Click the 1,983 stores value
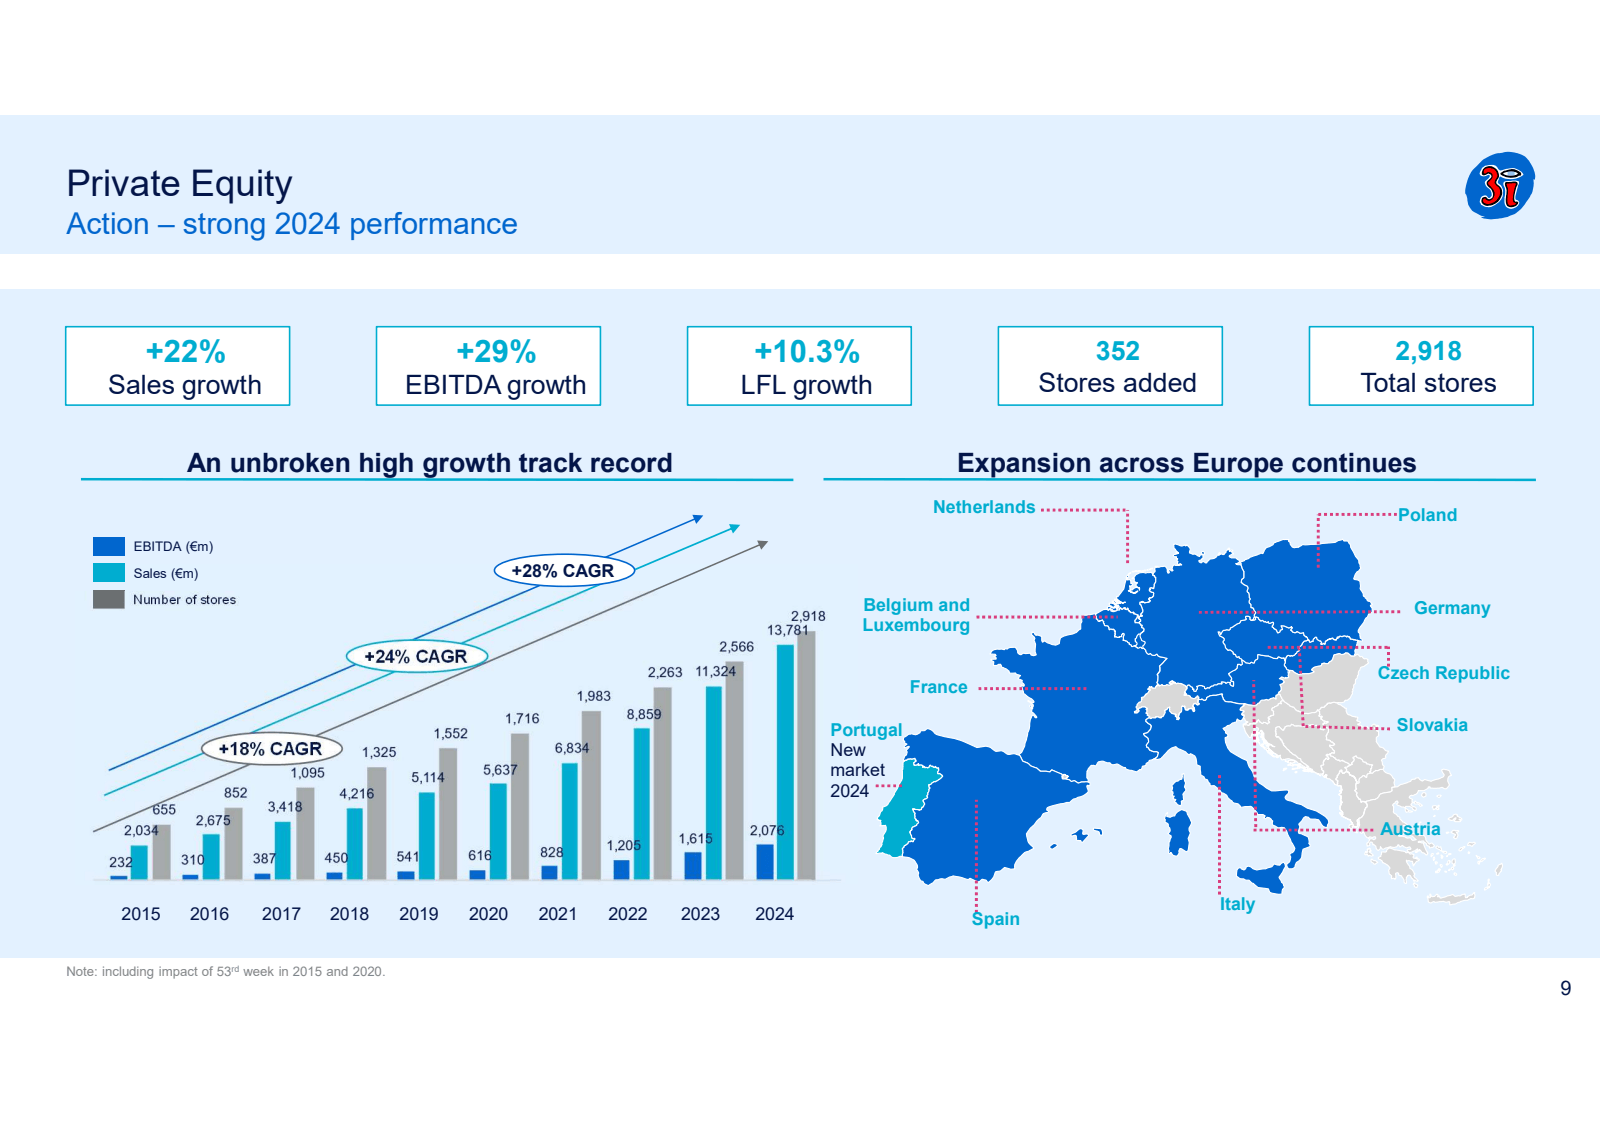 [x=594, y=696]
